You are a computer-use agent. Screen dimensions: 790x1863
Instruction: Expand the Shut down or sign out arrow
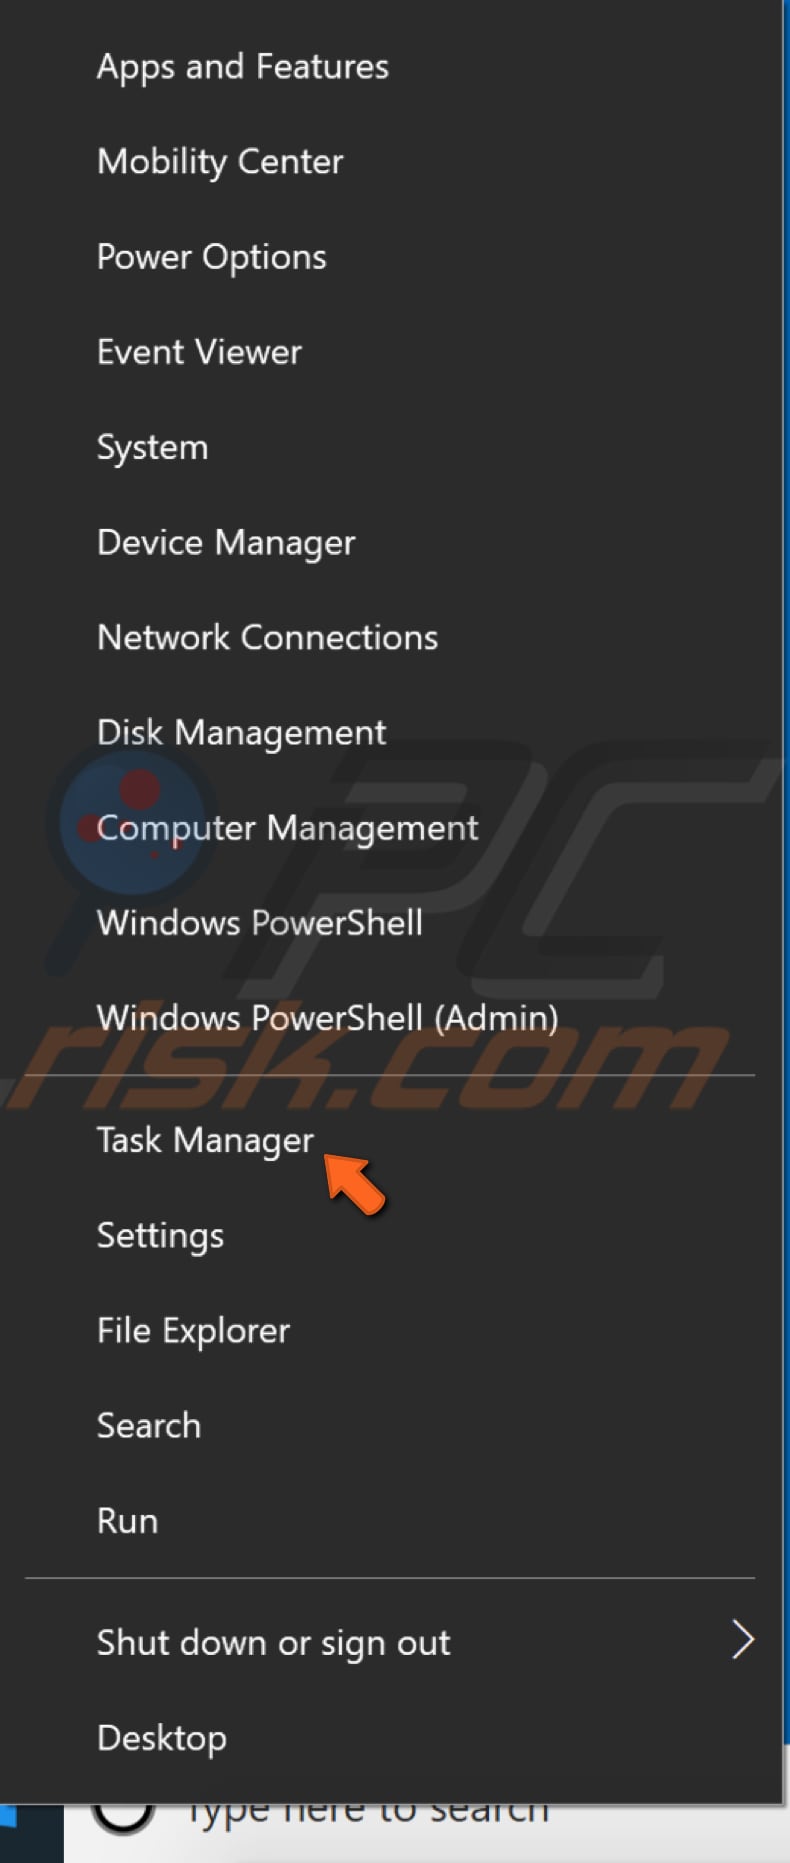[741, 1640]
